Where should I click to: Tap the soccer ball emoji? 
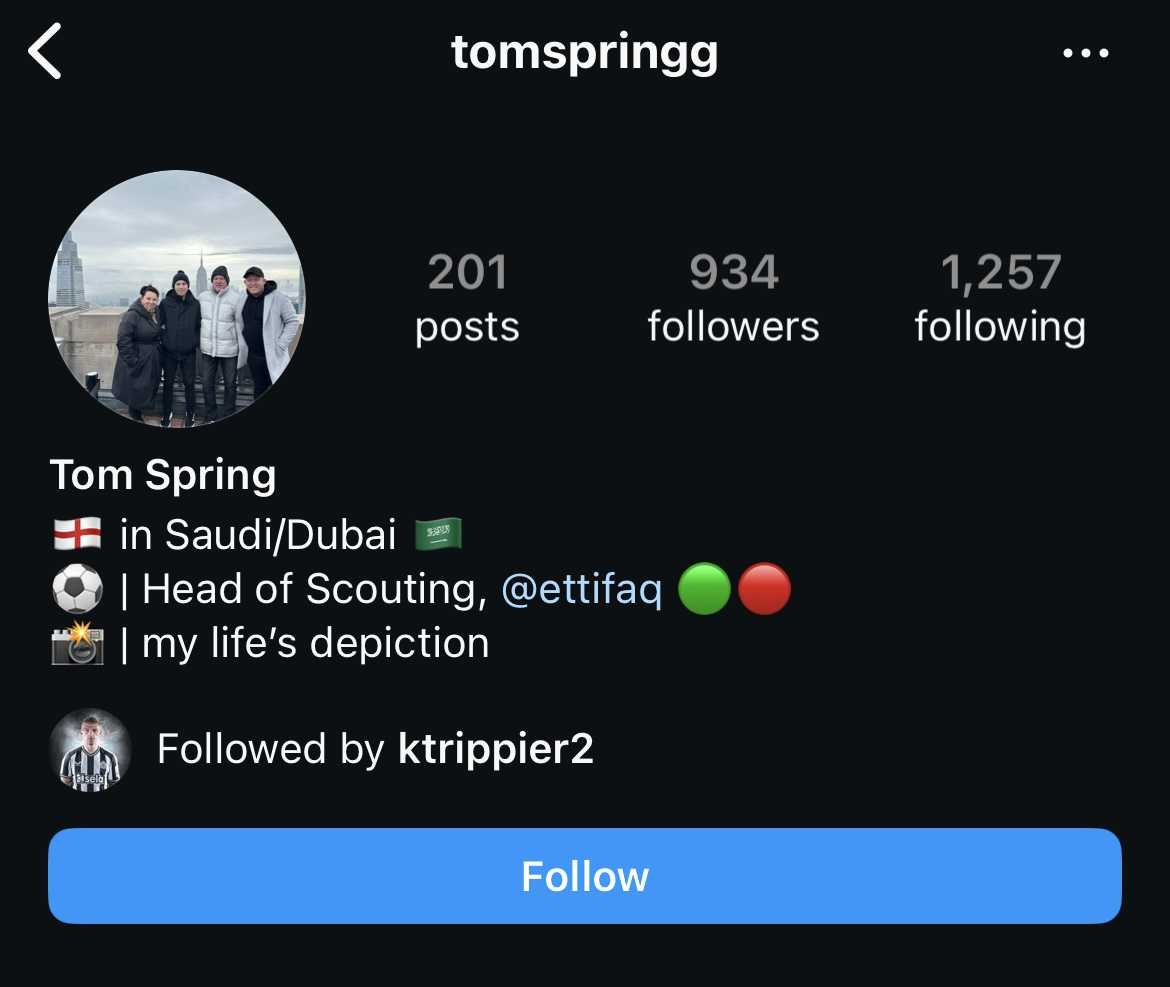pyautogui.click(x=78, y=589)
